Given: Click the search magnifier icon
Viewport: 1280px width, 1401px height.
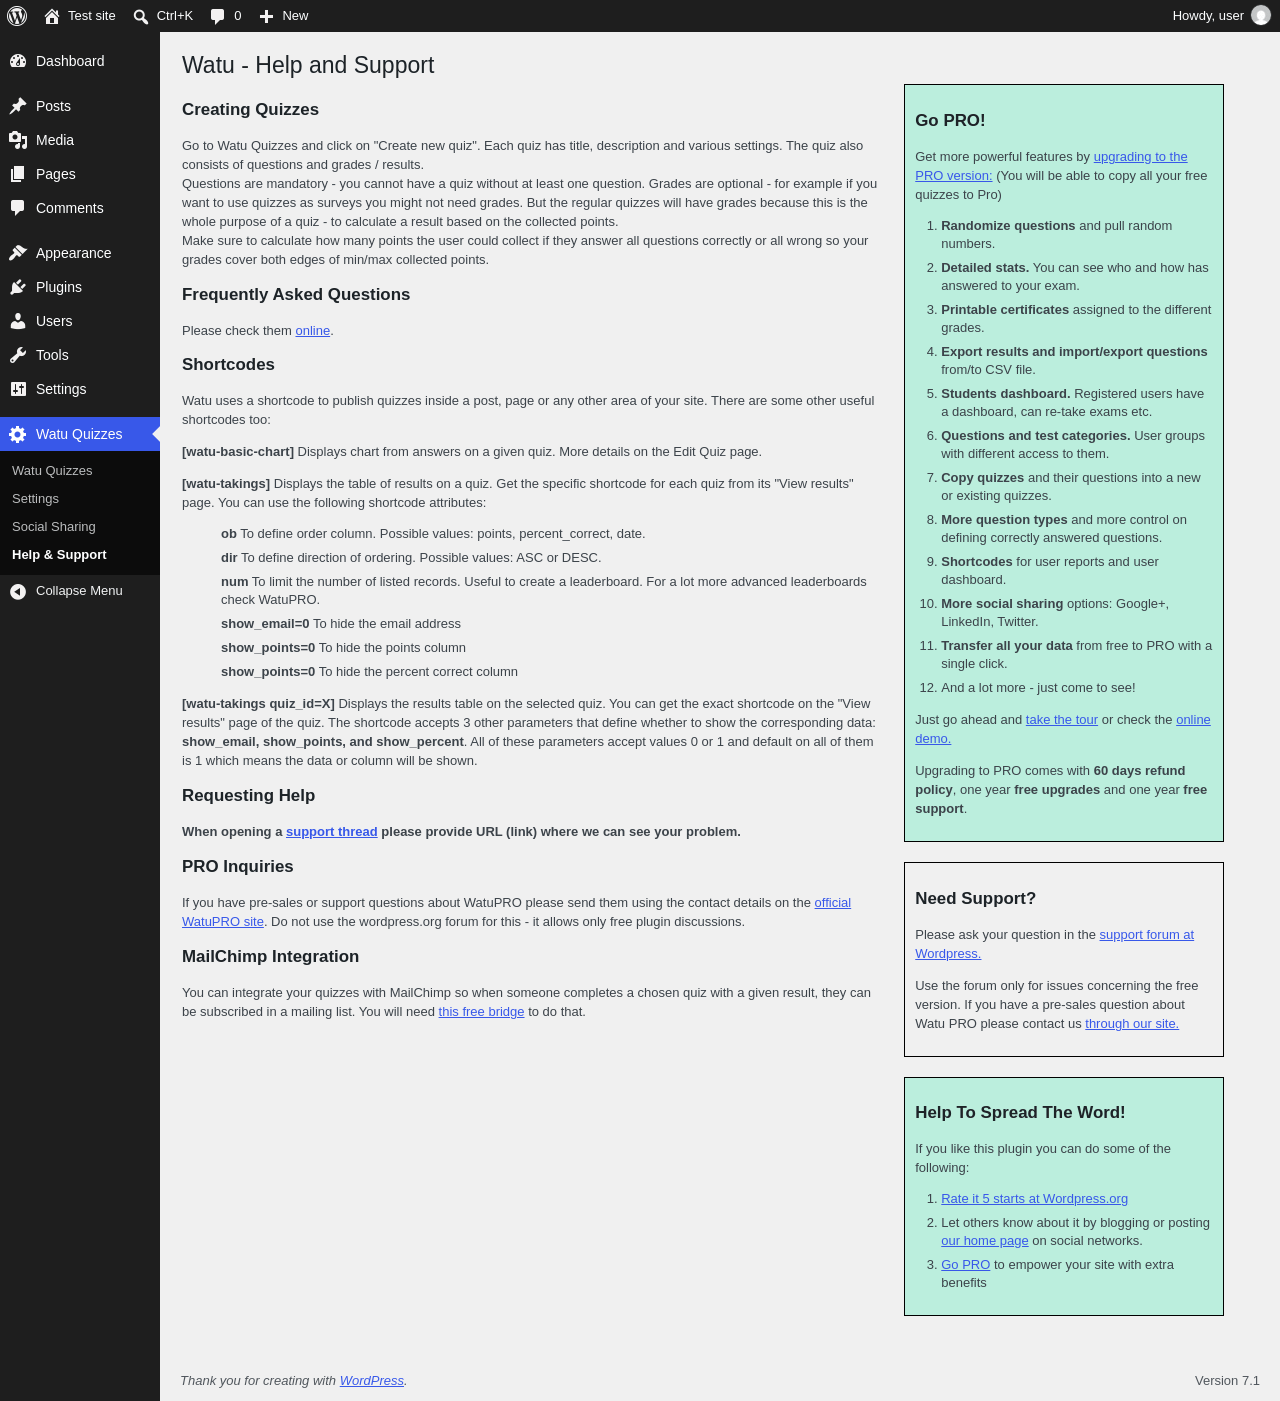Looking at the screenshot, I should point(141,16).
